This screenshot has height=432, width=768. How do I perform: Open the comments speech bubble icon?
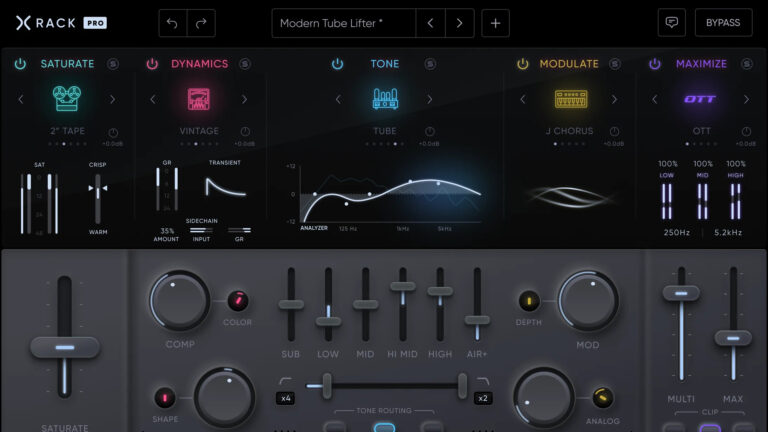point(672,23)
